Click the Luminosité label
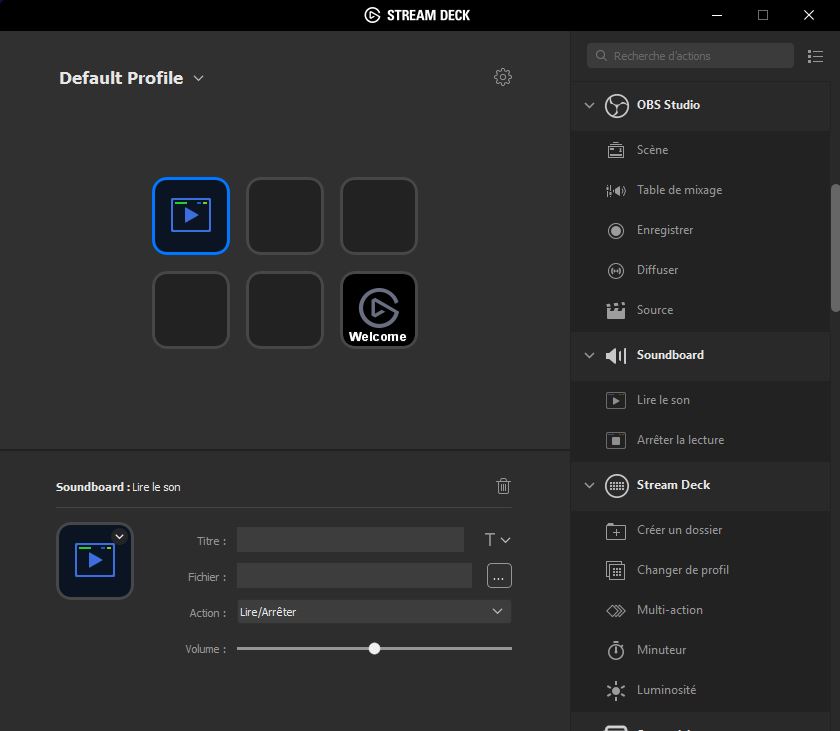 [x=666, y=690]
